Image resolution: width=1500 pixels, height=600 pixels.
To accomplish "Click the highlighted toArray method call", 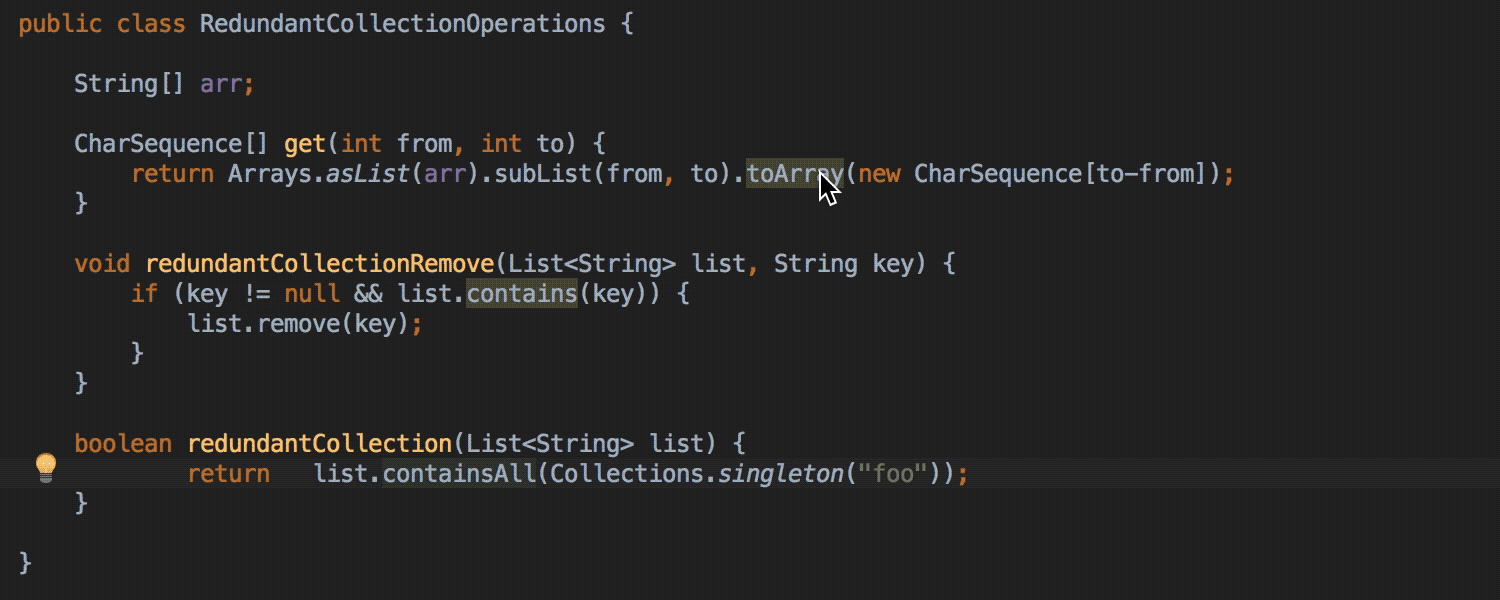I will 795,174.
